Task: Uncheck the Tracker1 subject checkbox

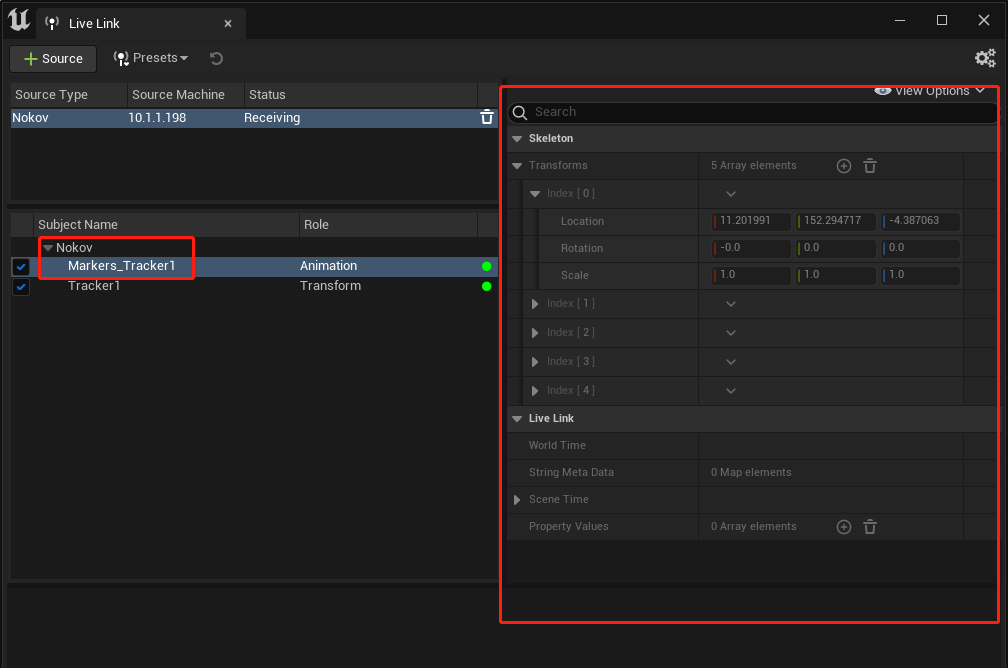Action: [21, 286]
